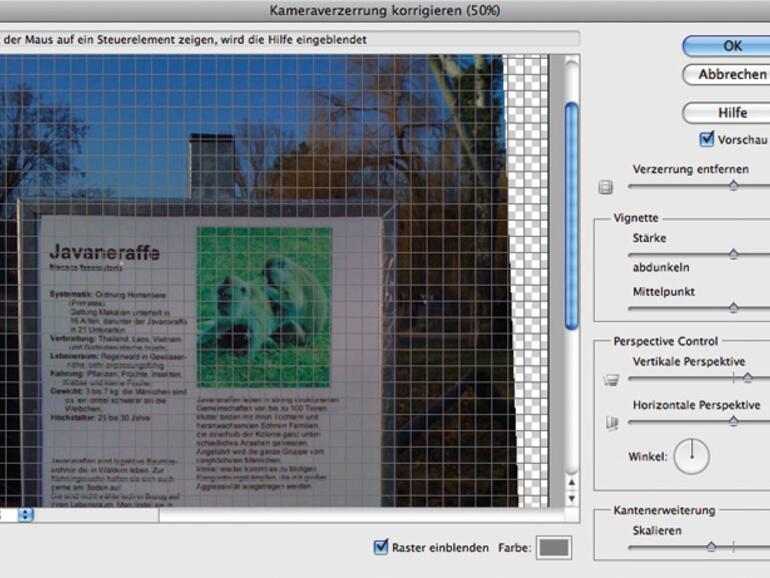Click the vertical preview scrollbar thumb
This screenshot has height=578, width=770.
(x=571, y=216)
